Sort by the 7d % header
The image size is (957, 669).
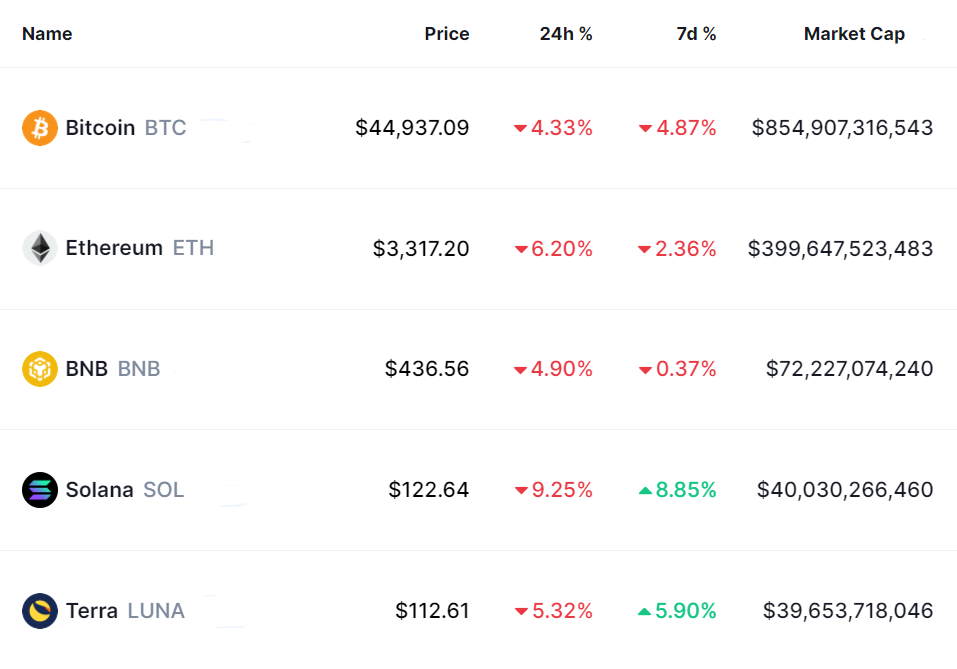[x=696, y=34]
